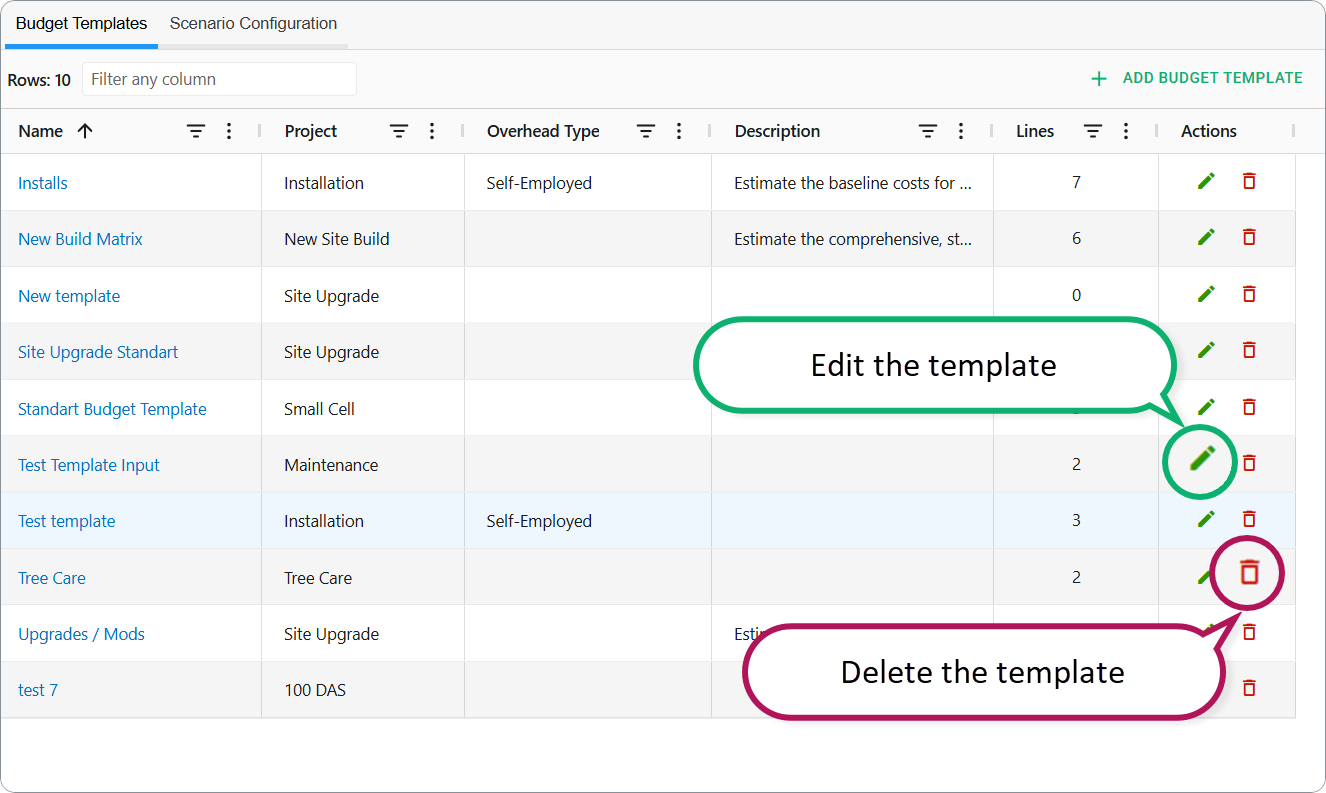The width and height of the screenshot is (1326, 793).
Task: Click the Overhead Type column header
Action: point(543,131)
